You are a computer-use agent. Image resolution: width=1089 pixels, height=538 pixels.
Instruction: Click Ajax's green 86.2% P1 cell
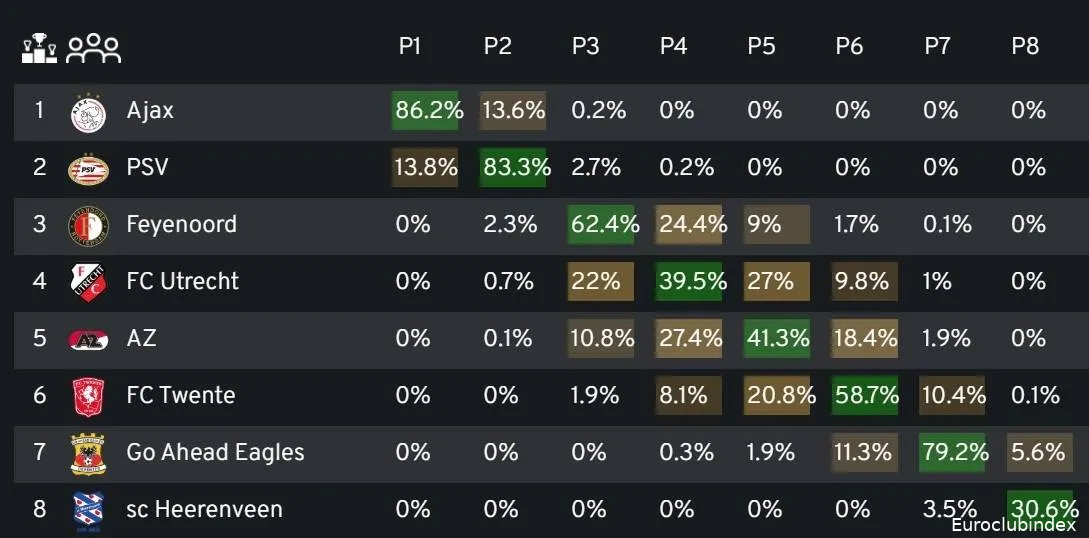pos(428,111)
